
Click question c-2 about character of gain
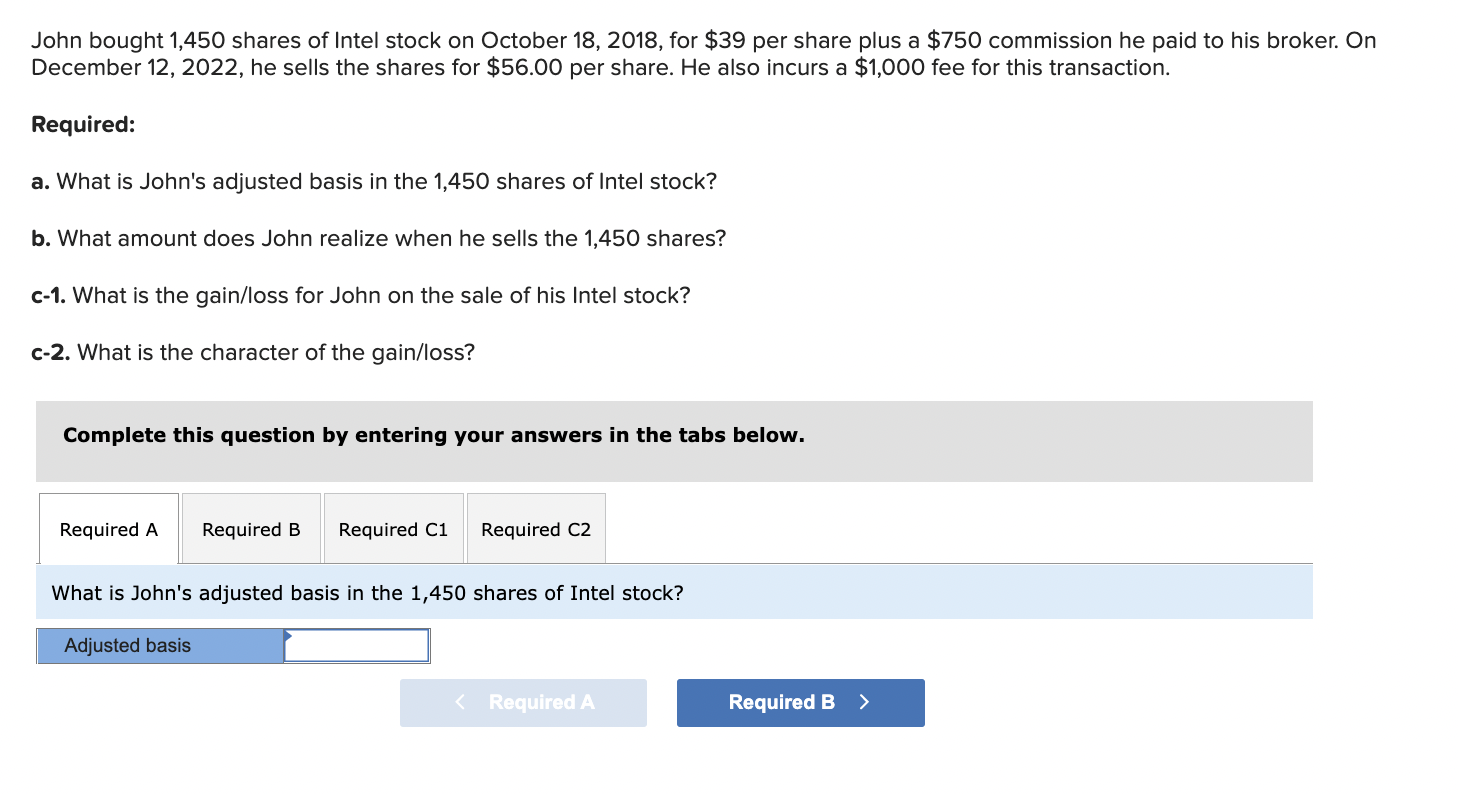tap(253, 353)
